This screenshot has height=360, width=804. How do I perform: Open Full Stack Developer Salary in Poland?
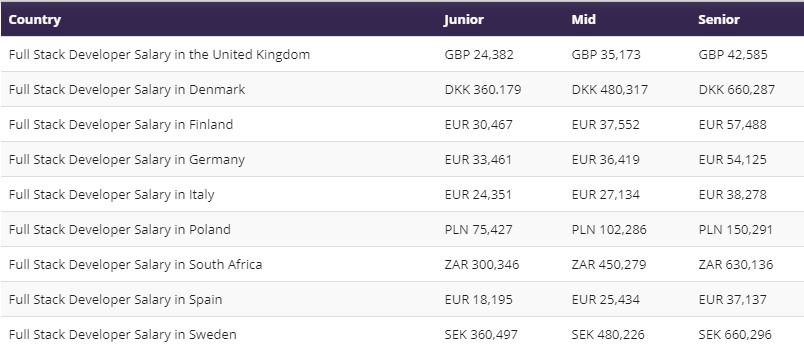coord(119,229)
